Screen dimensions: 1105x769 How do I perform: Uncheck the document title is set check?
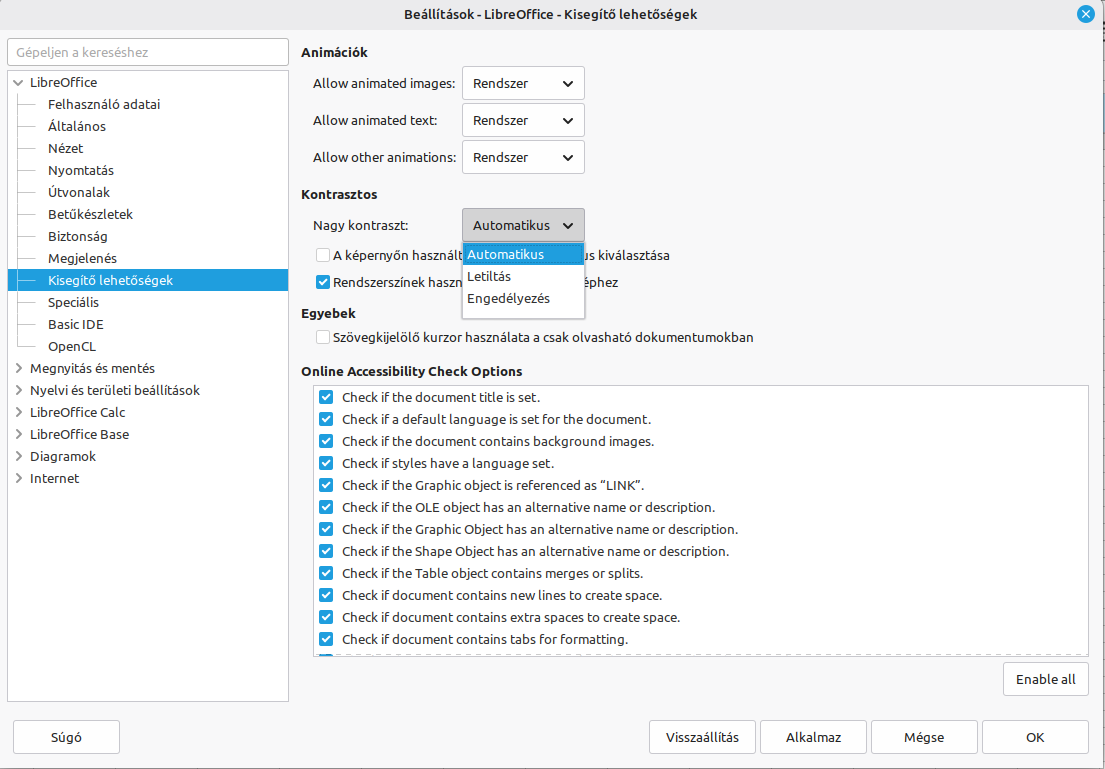[326, 398]
